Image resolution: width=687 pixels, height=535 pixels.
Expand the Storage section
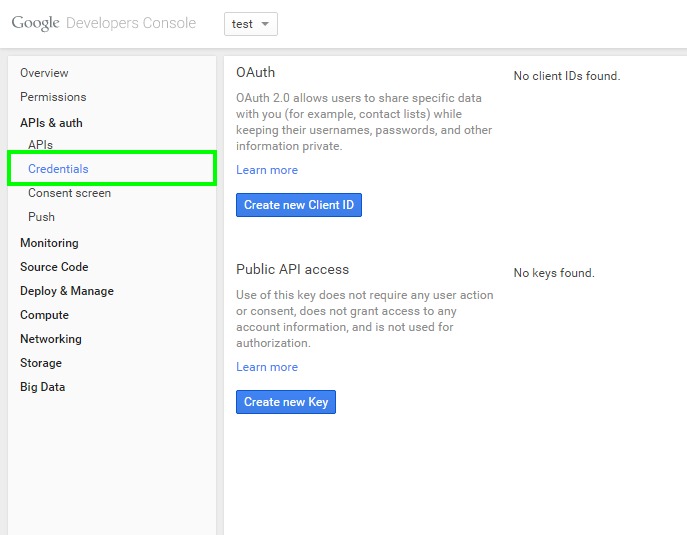click(x=41, y=363)
